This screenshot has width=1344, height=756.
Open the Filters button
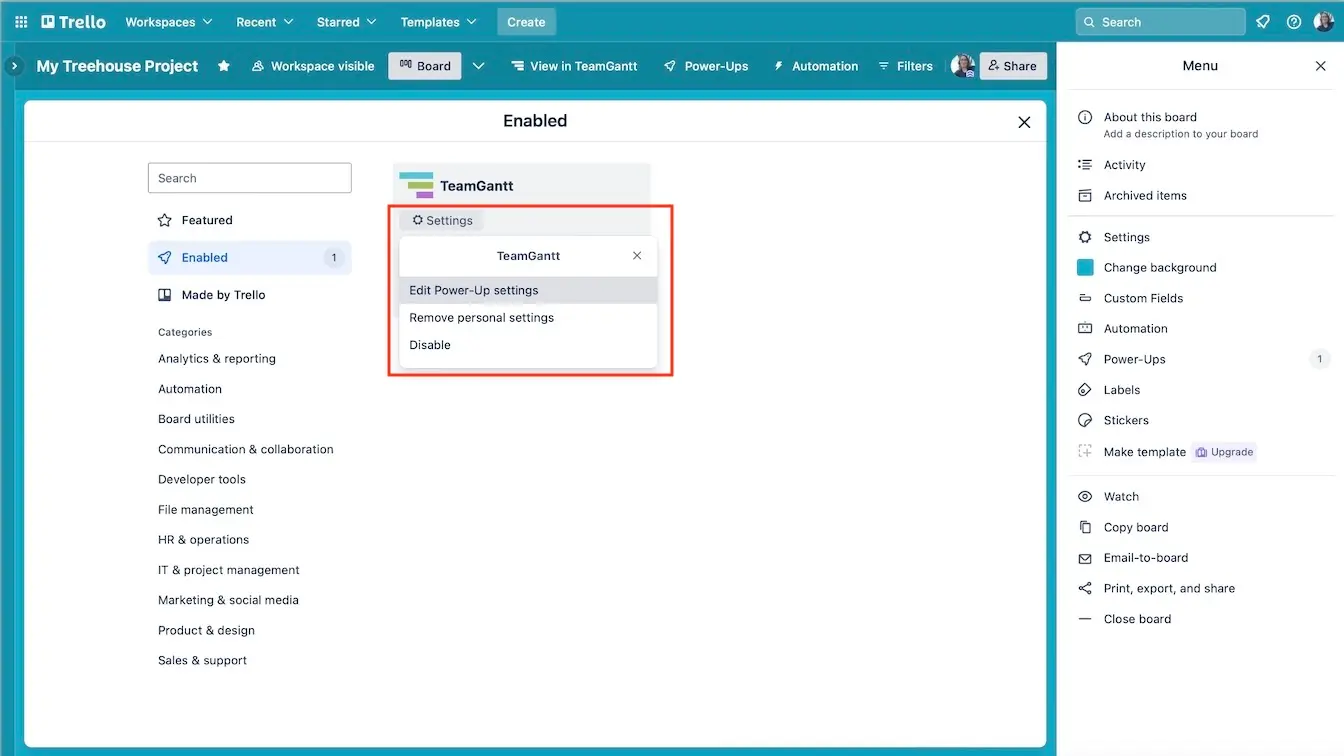[905, 66]
